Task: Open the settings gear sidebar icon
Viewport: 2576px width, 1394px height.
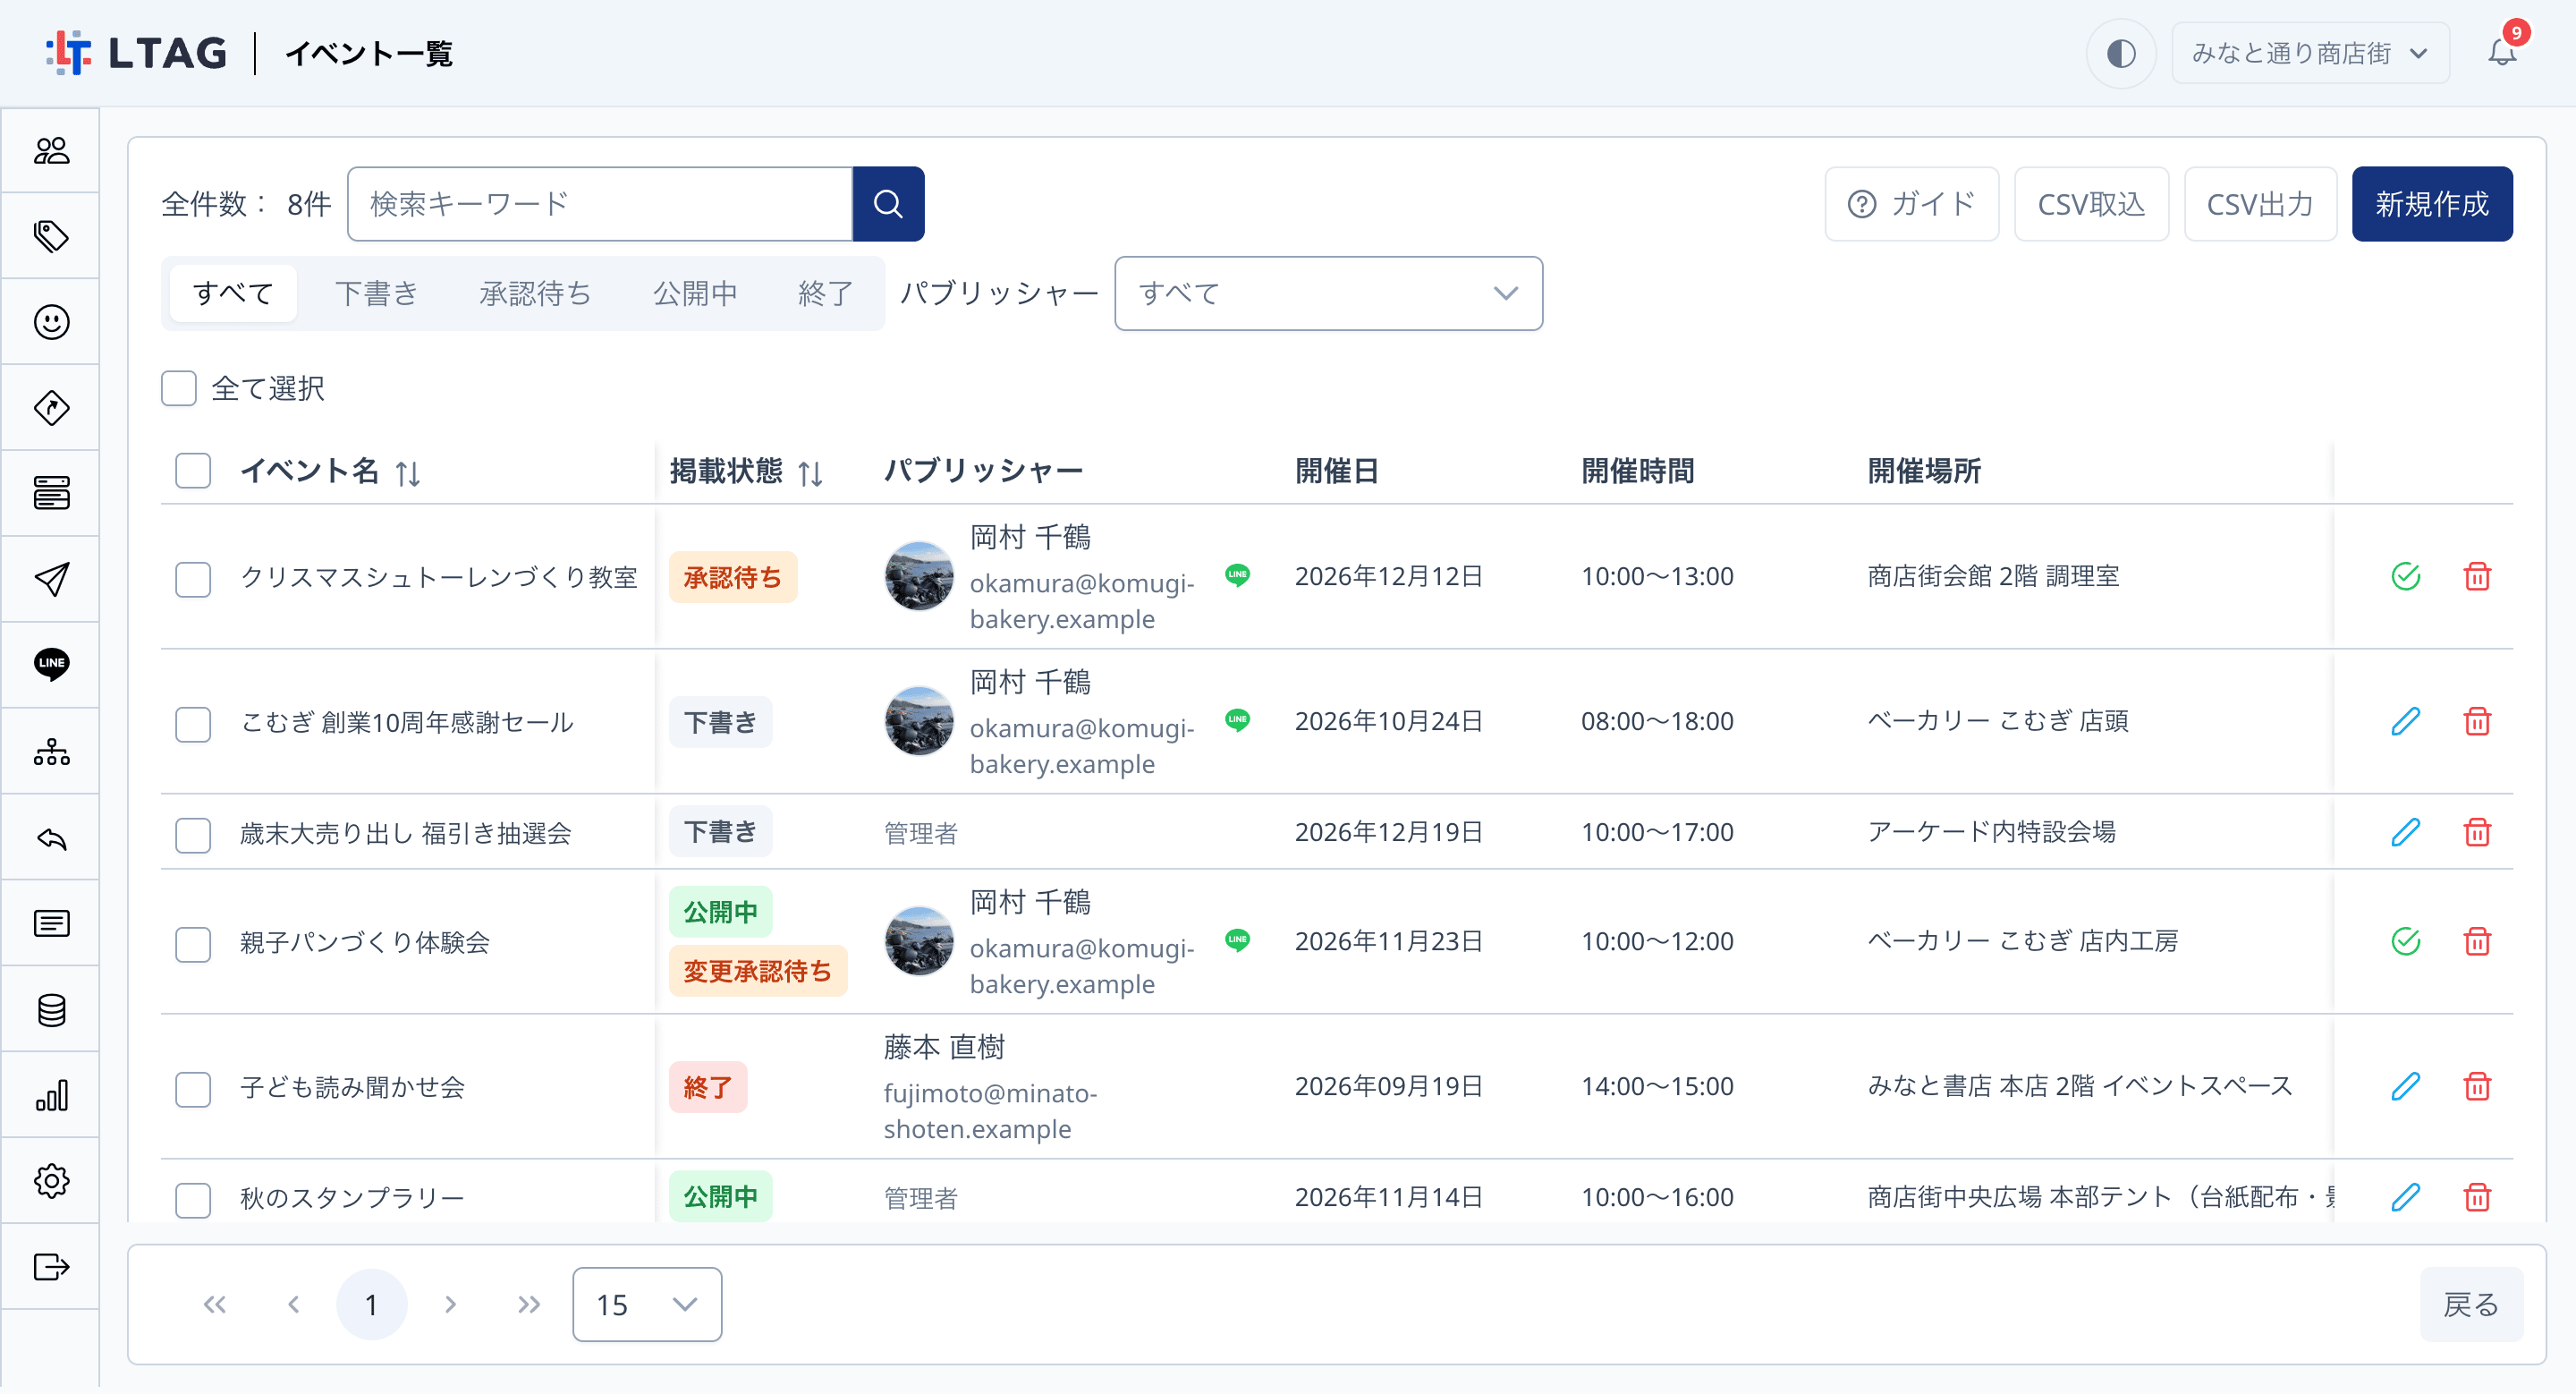Action: pyautogui.click(x=51, y=1181)
